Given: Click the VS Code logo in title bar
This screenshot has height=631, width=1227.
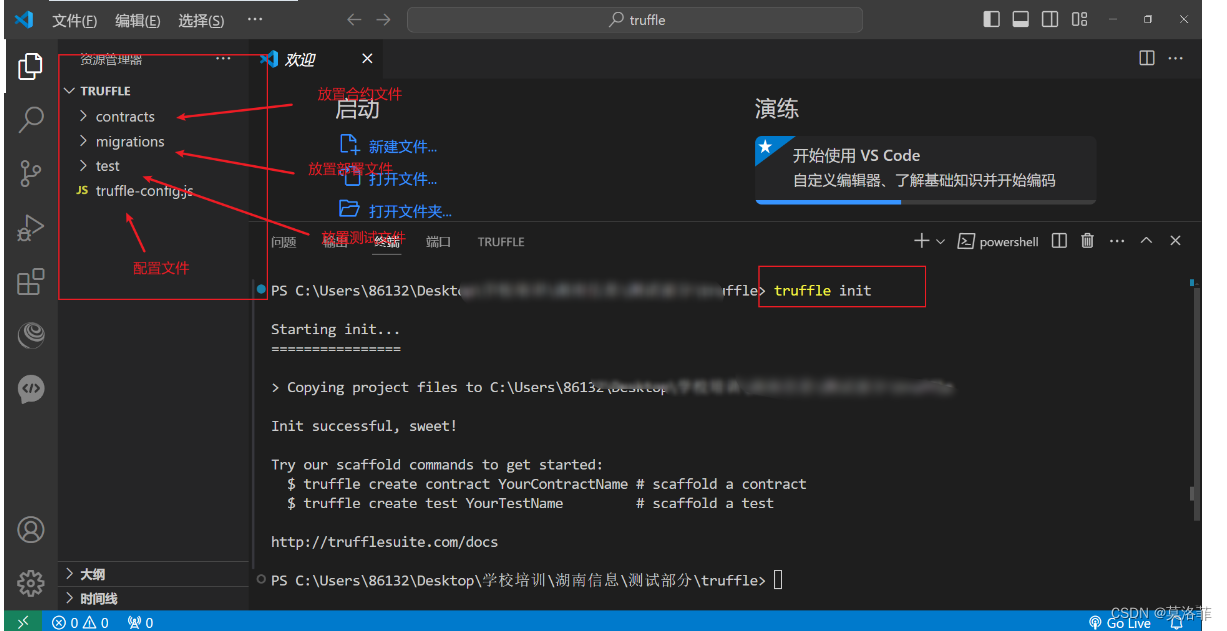Looking at the screenshot, I should tap(24, 19).
